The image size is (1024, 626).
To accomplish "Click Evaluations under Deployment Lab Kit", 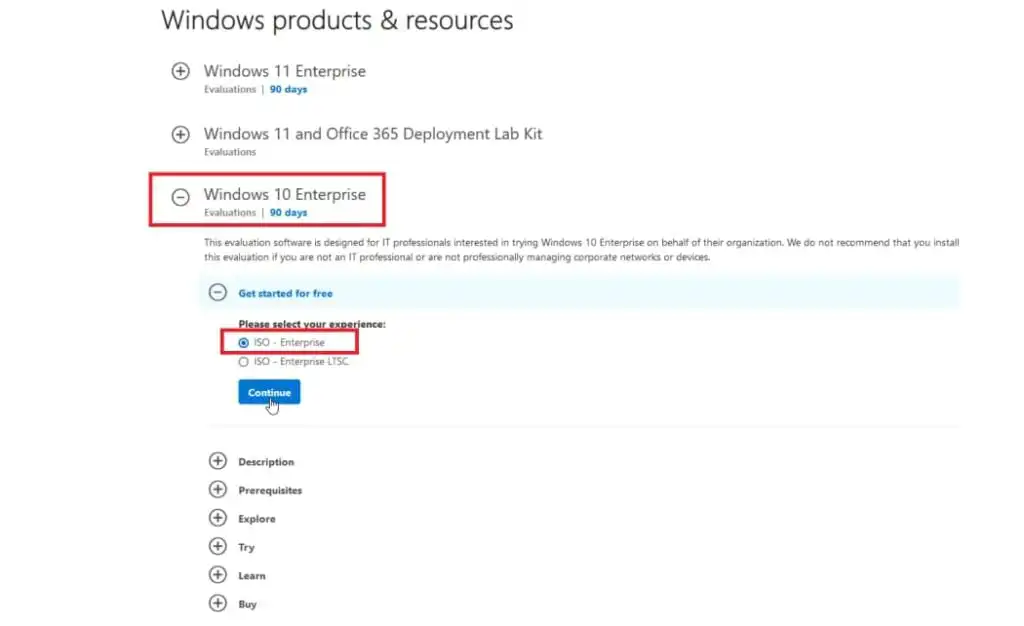I will [x=230, y=152].
